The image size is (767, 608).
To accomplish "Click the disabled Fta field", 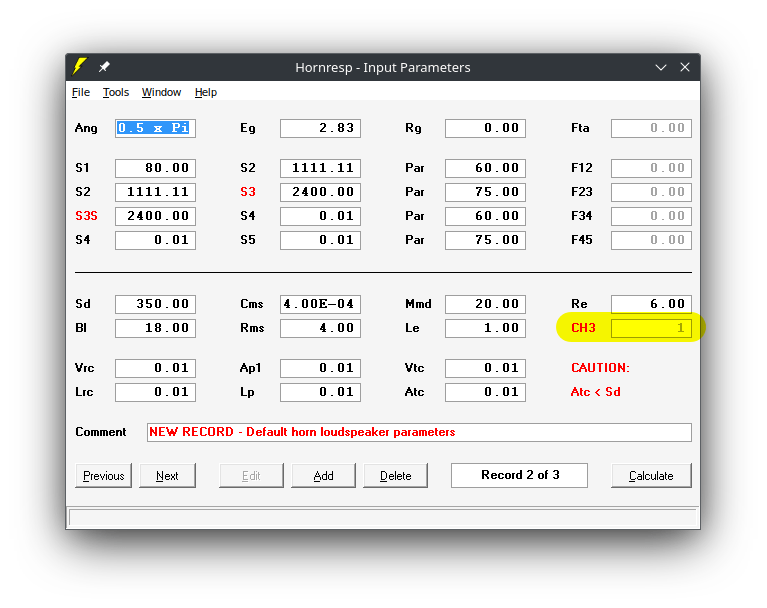I will (651, 128).
